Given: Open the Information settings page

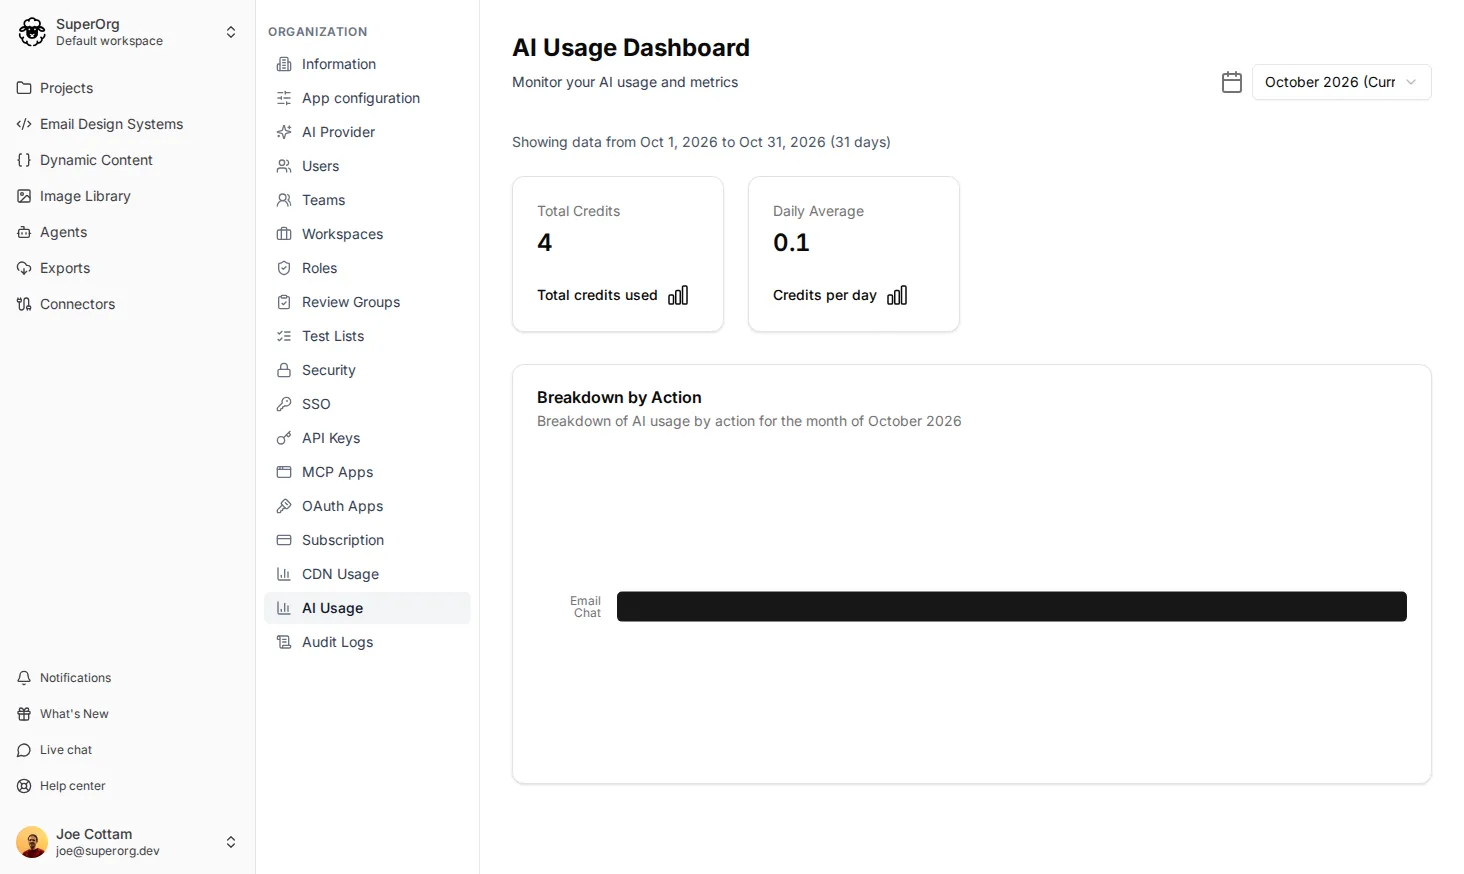Looking at the screenshot, I should click(x=367, y=64).
